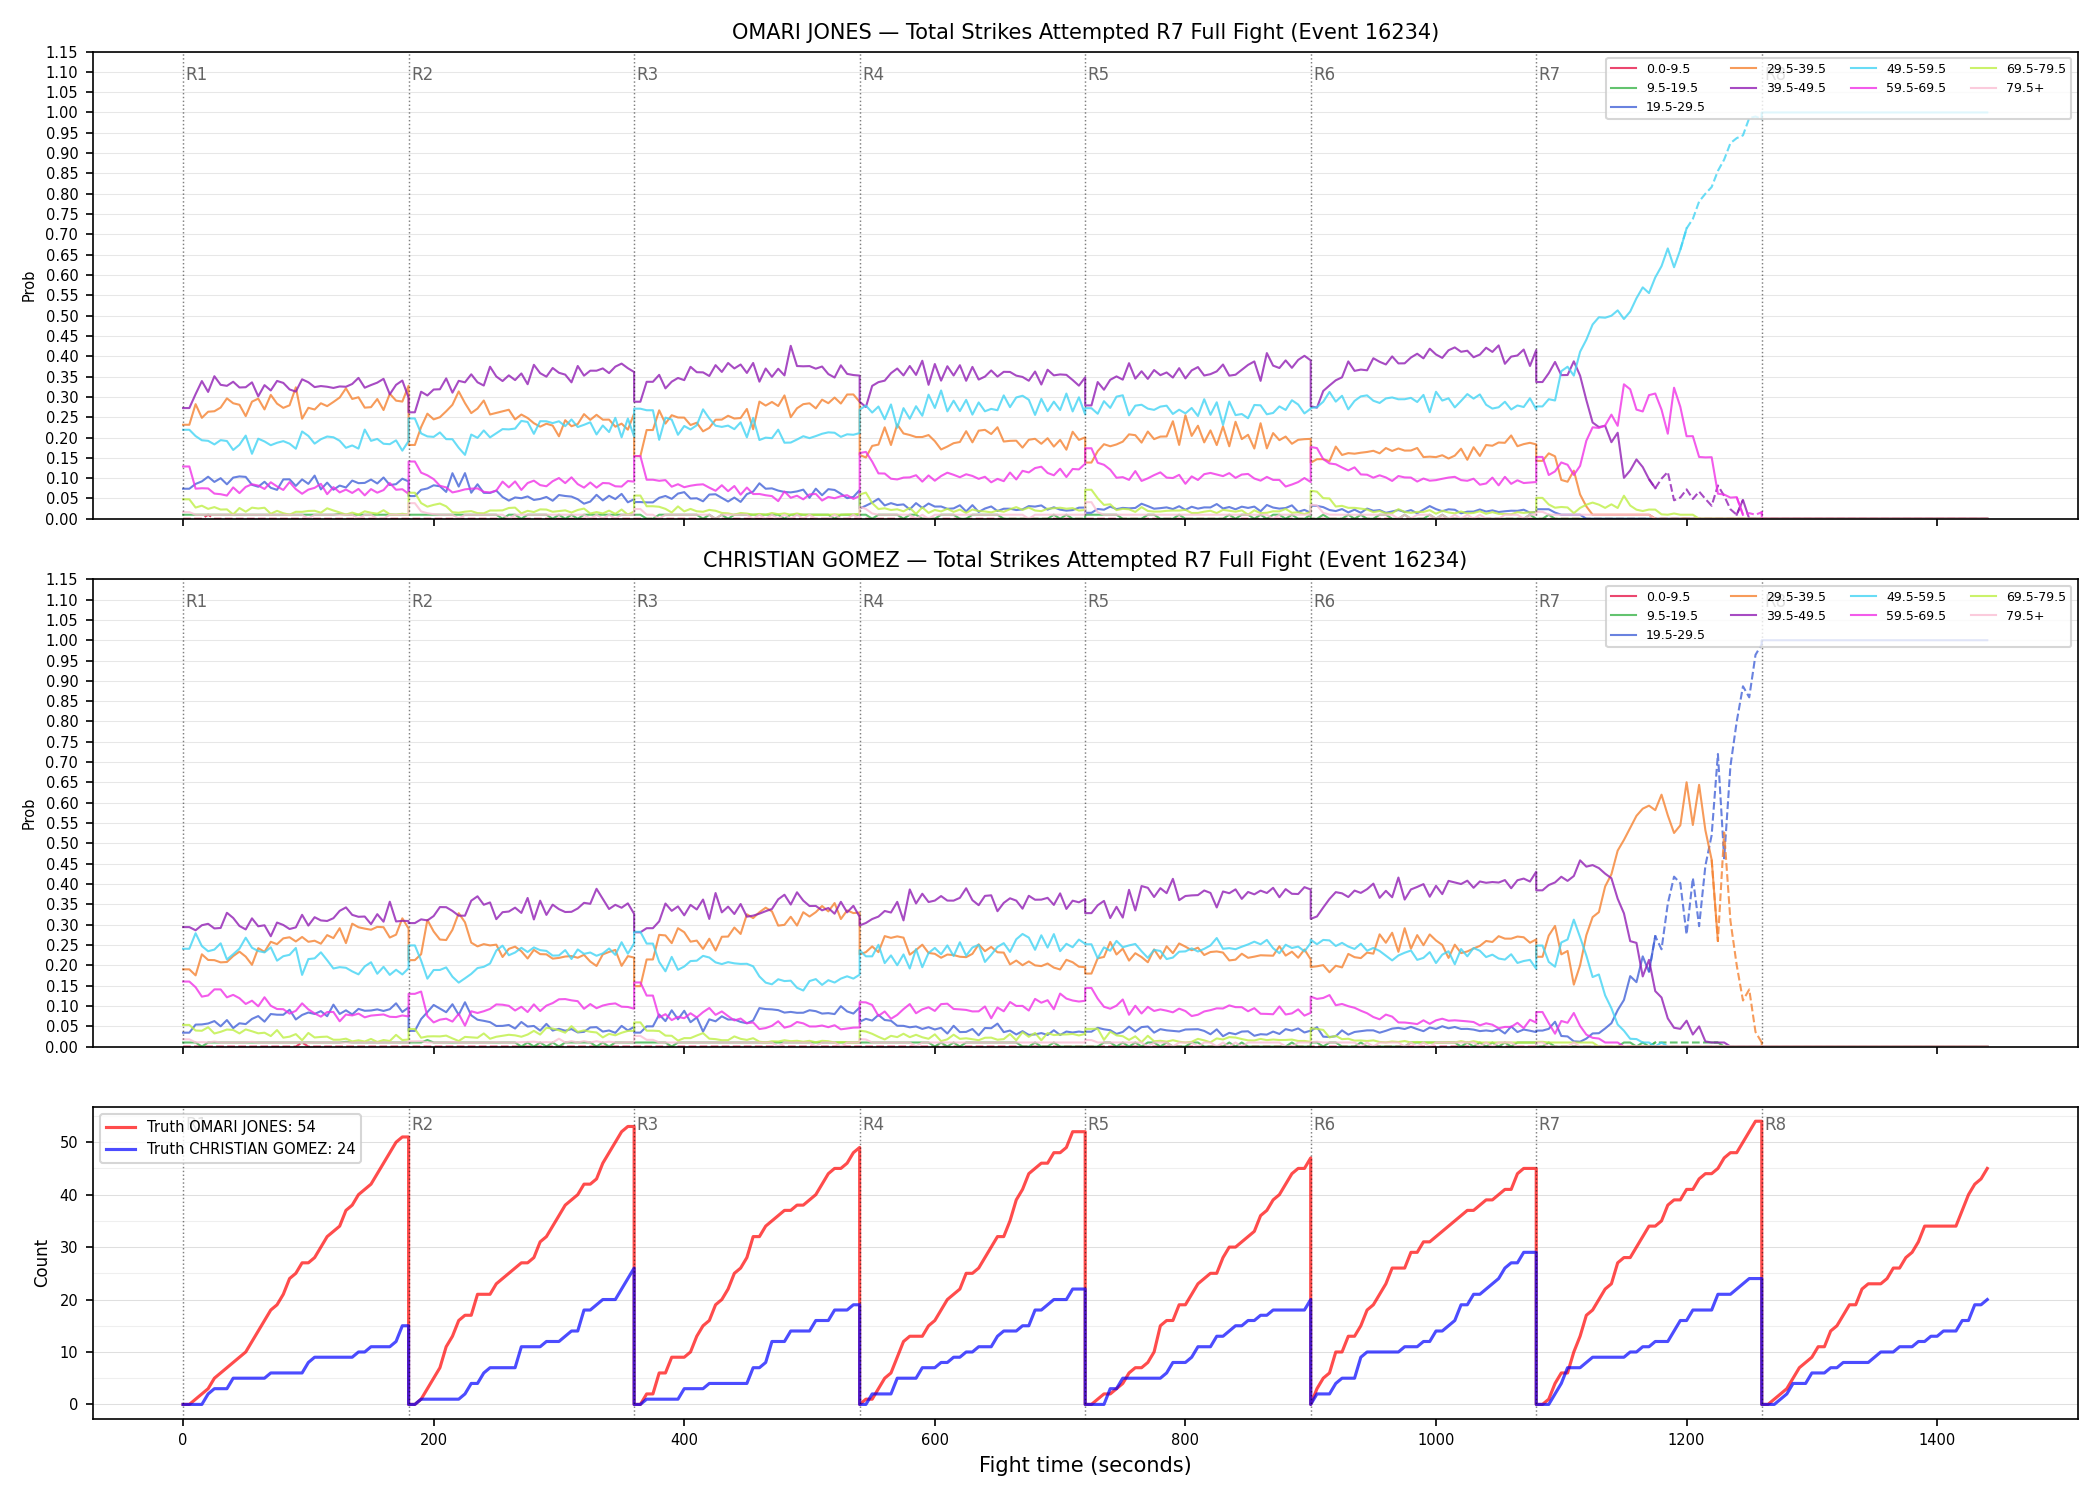Click the '800' tick on the fight time axis

(x=1185, y=1440)
